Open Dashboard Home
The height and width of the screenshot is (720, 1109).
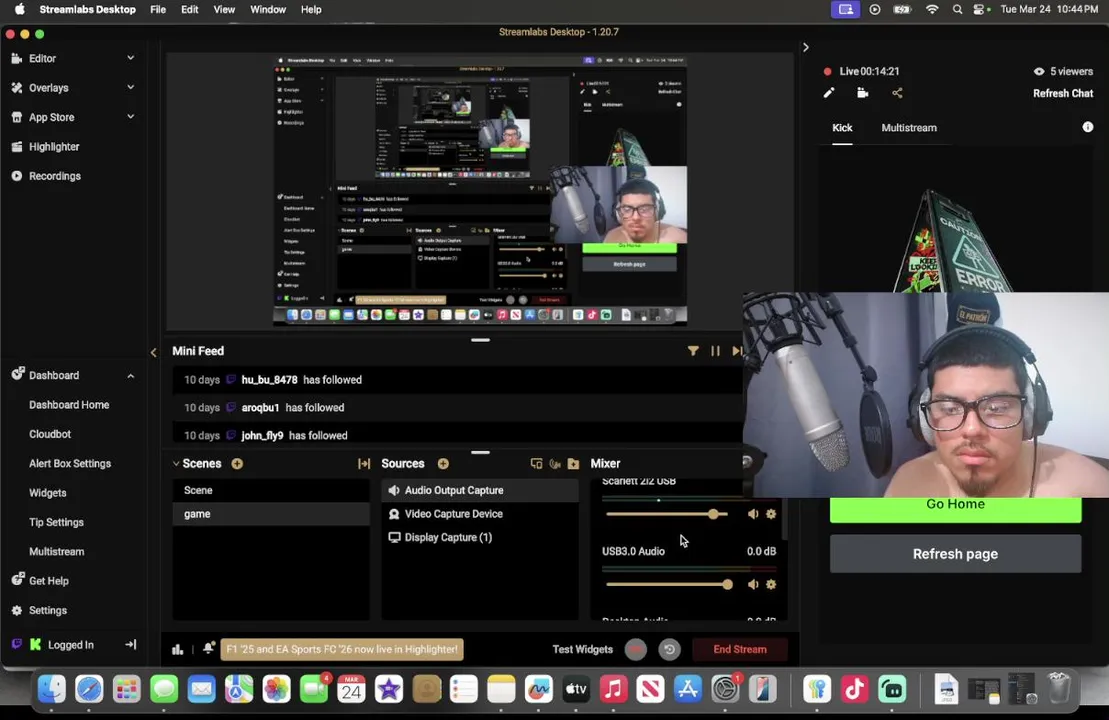click(x=69, y=405)
